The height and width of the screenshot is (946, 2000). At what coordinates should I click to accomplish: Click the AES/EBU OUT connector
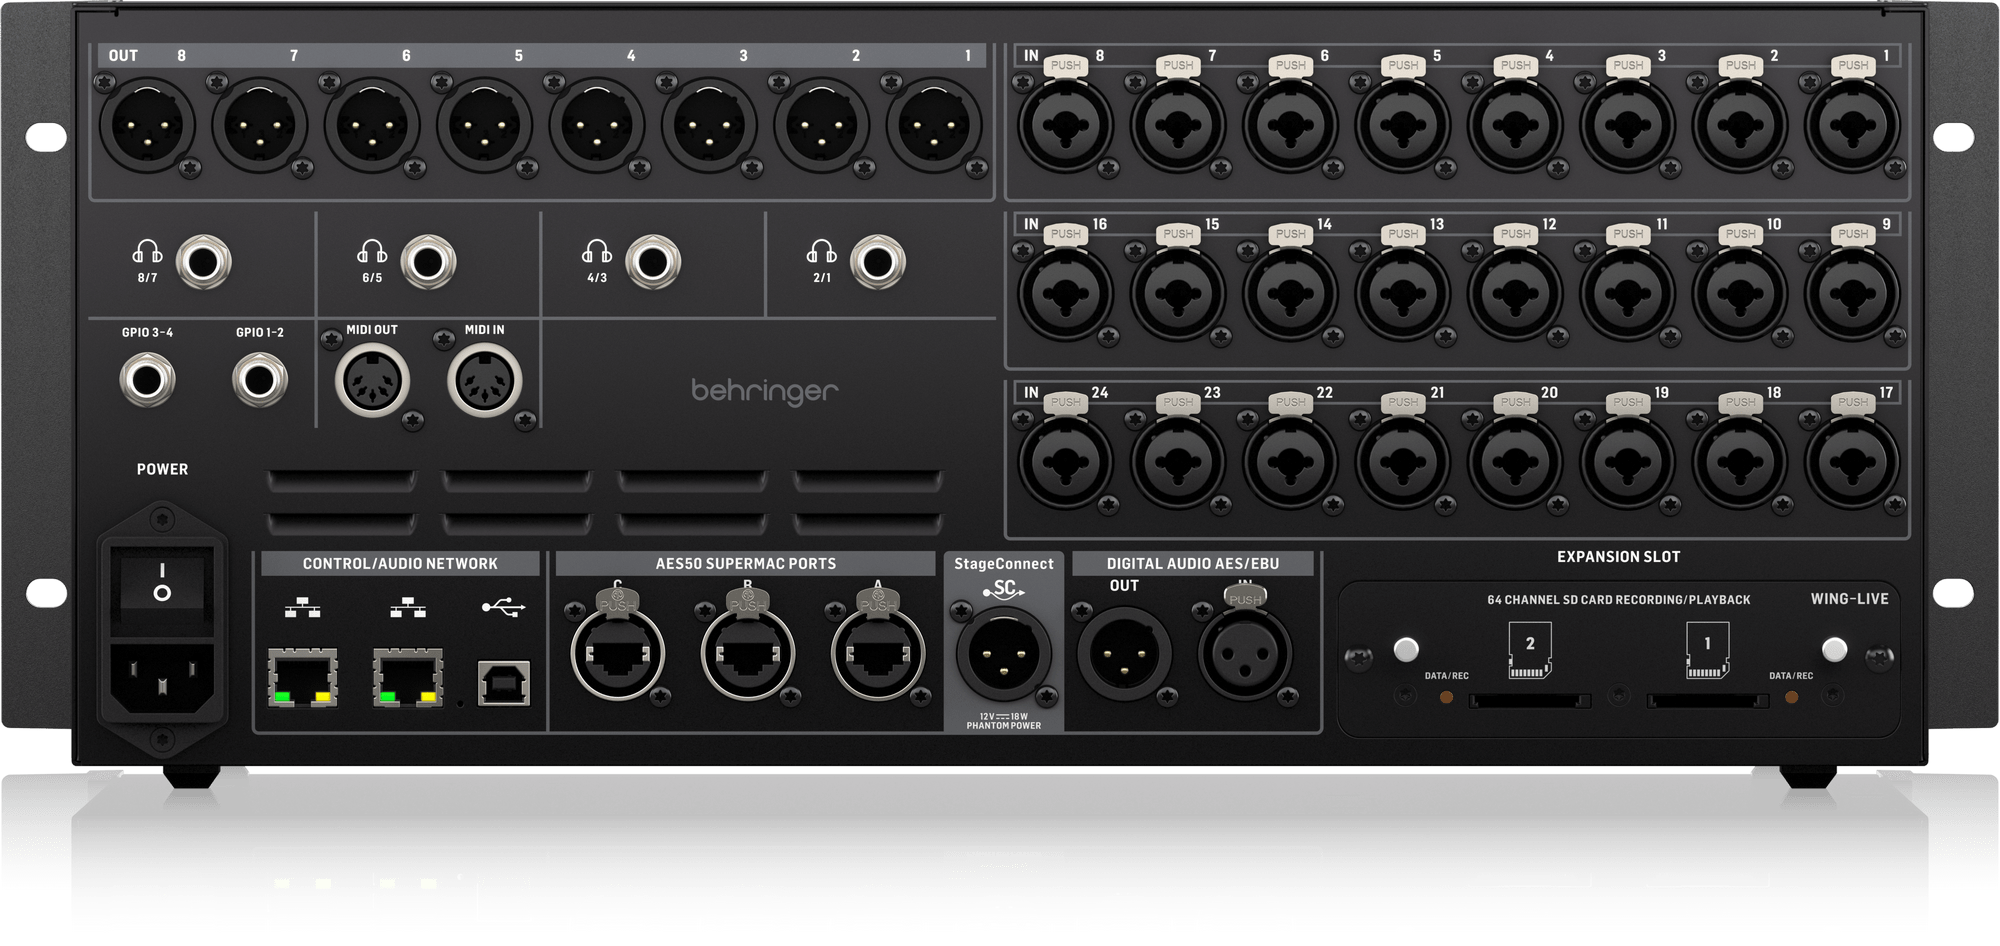click(x=1124, y=655)
